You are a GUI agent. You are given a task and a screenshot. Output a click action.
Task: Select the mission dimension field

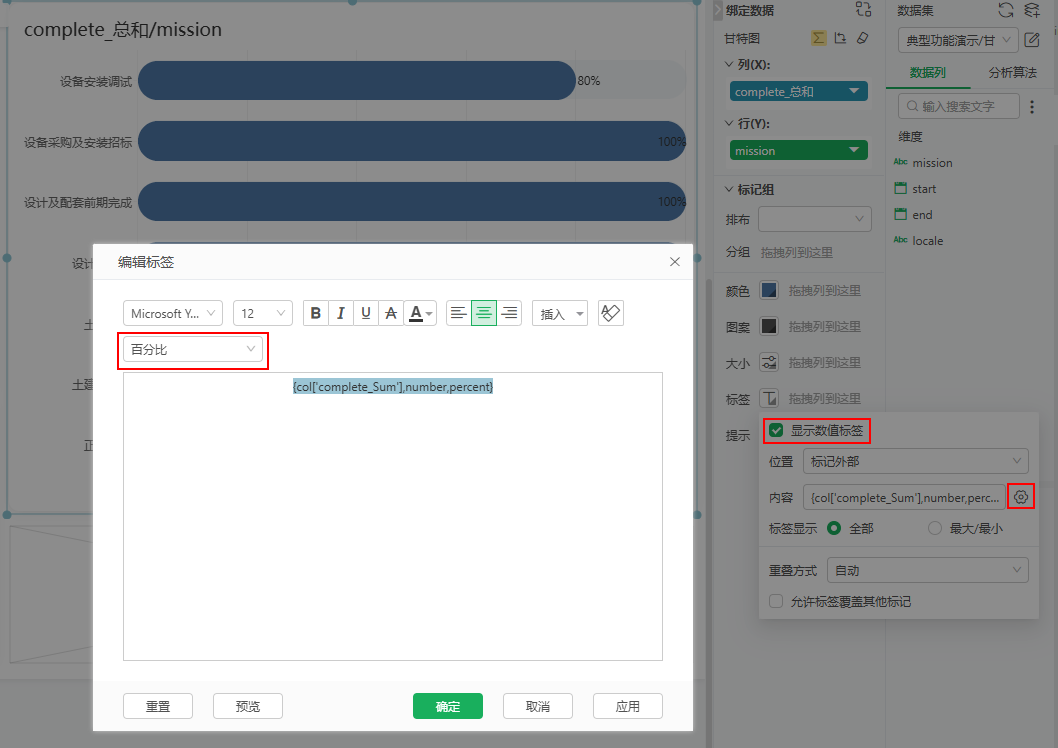pyautogui.click(x=932, y=163)
